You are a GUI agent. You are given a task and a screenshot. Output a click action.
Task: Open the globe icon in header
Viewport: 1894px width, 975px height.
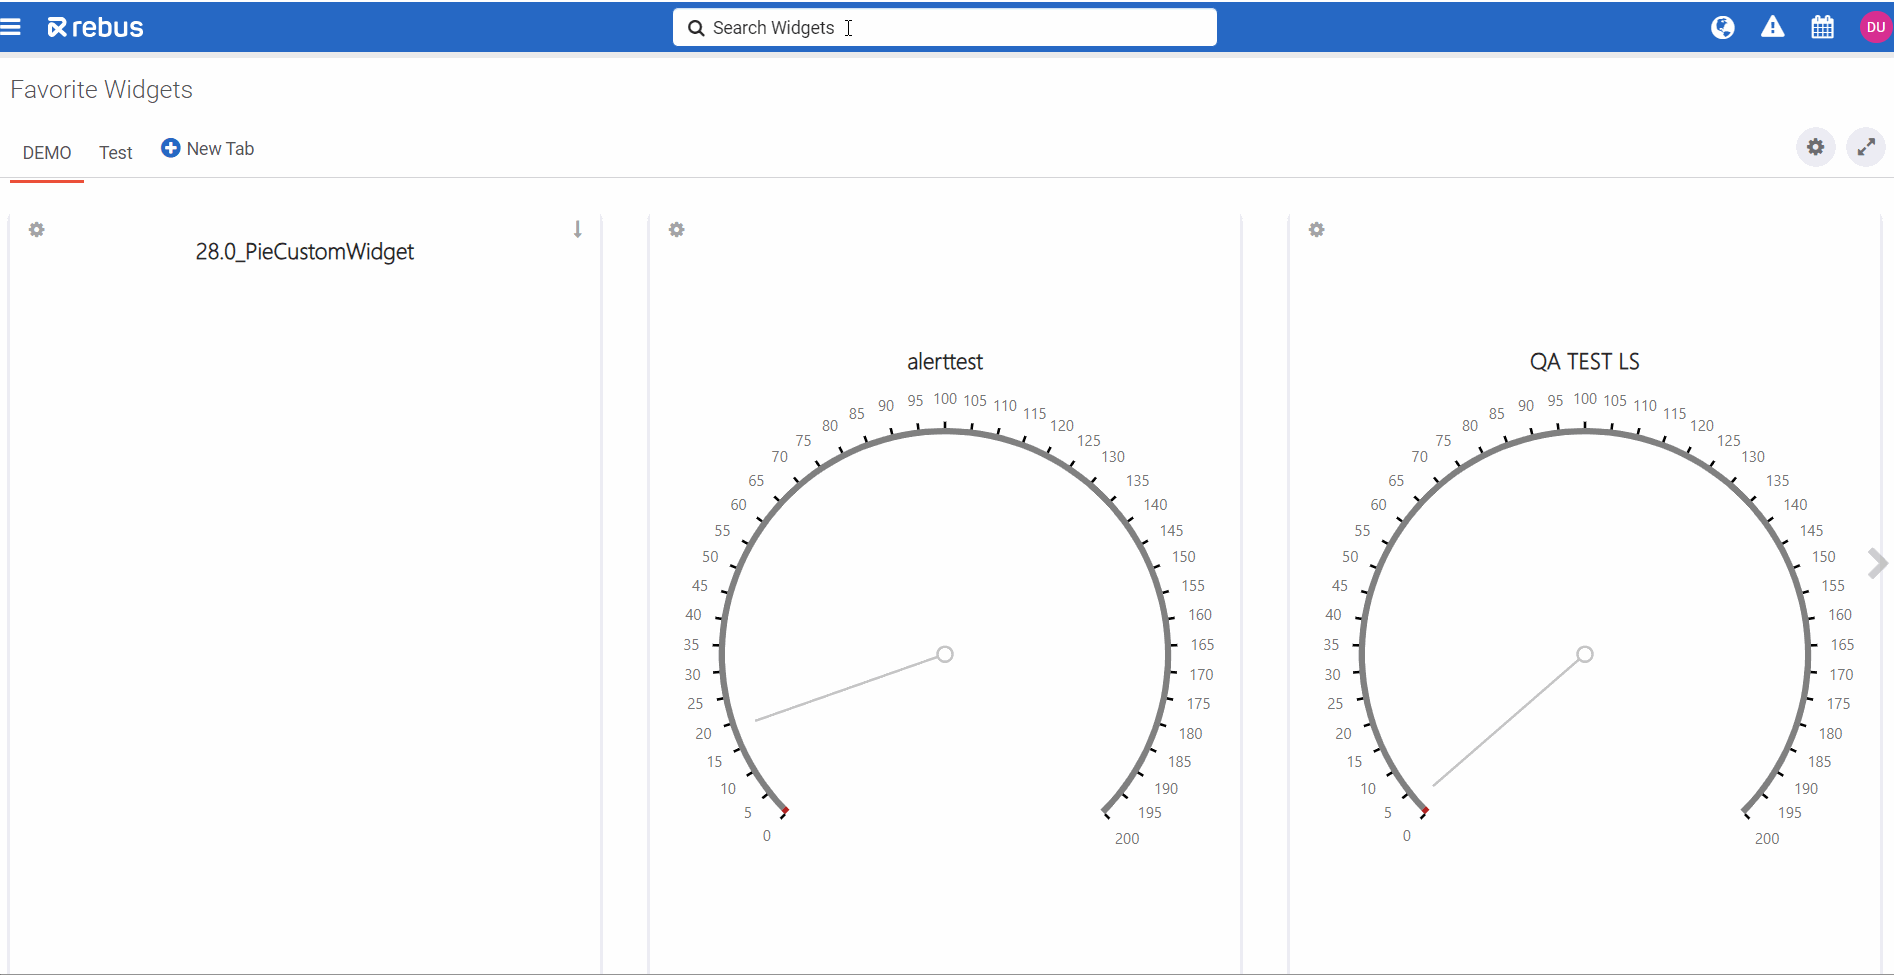tap(1722, 27)
